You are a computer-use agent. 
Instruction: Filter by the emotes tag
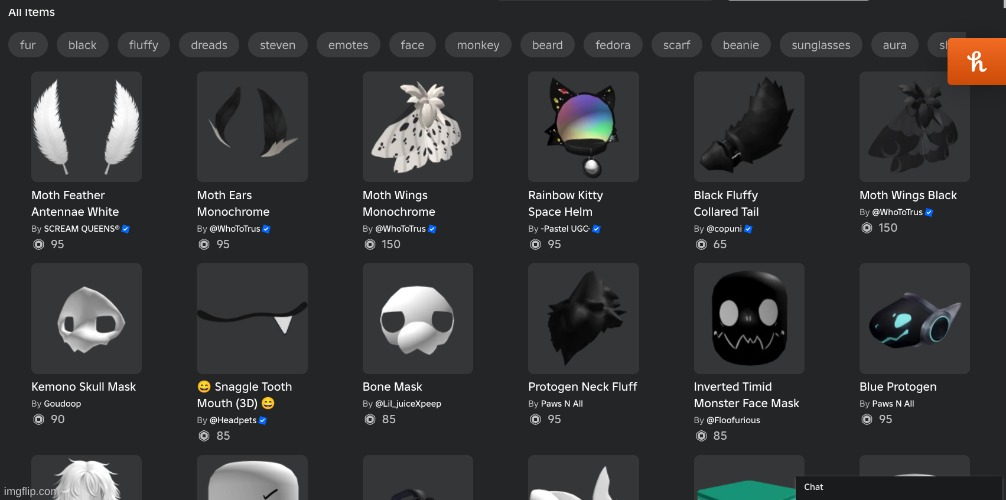348,45
